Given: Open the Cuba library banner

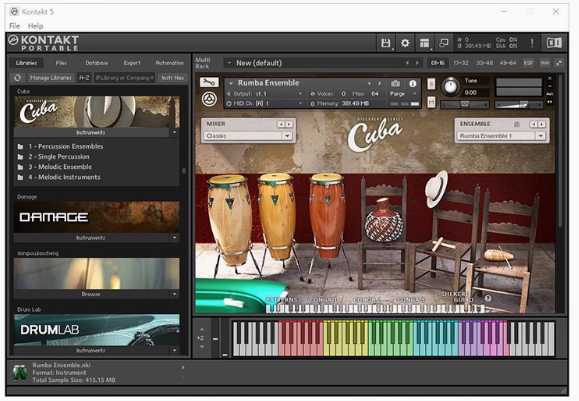Looking at the screenshot, I should [97, 112].
